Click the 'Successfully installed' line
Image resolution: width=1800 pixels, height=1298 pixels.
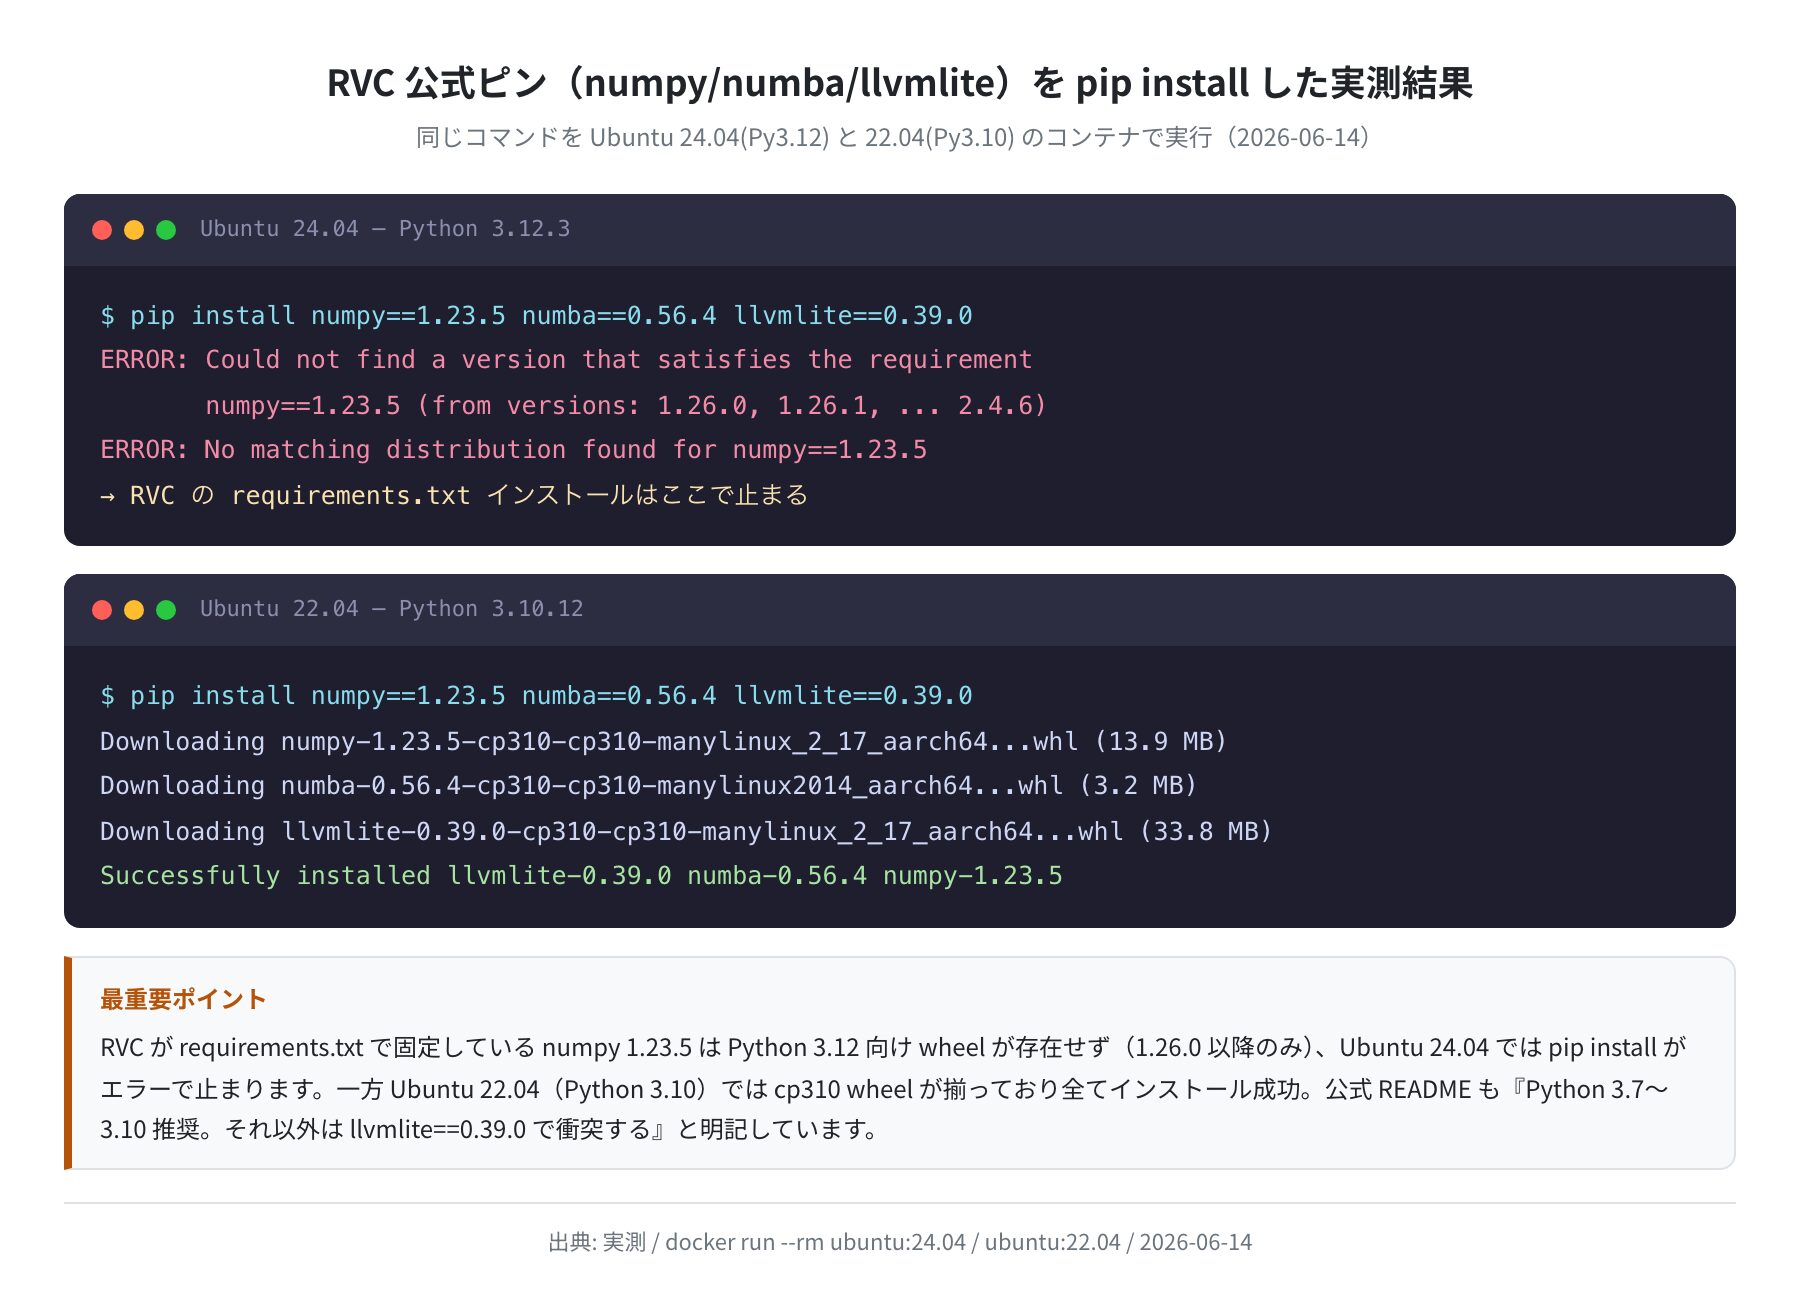tap(581, 876)
